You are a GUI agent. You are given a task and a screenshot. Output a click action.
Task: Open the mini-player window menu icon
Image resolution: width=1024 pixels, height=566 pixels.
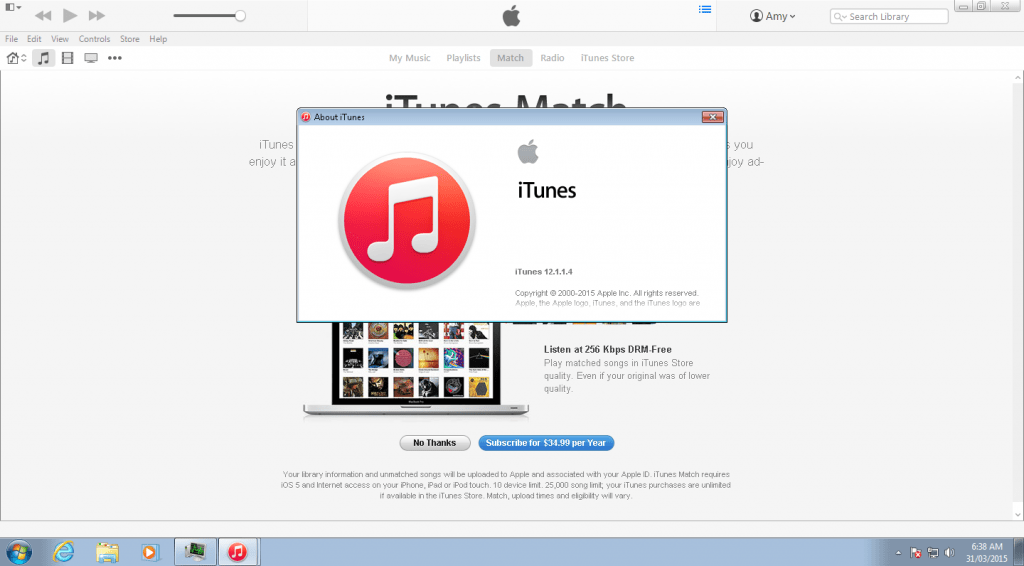point(13,7)
